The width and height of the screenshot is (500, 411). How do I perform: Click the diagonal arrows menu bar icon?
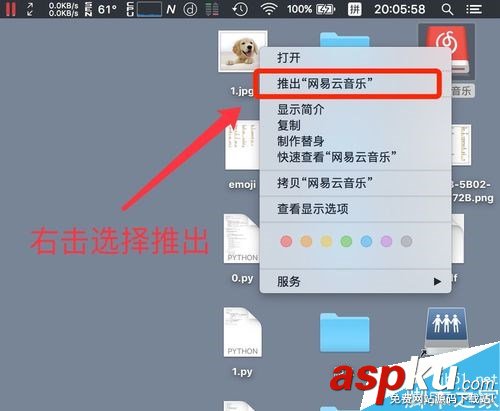click(x=30, y=9)
